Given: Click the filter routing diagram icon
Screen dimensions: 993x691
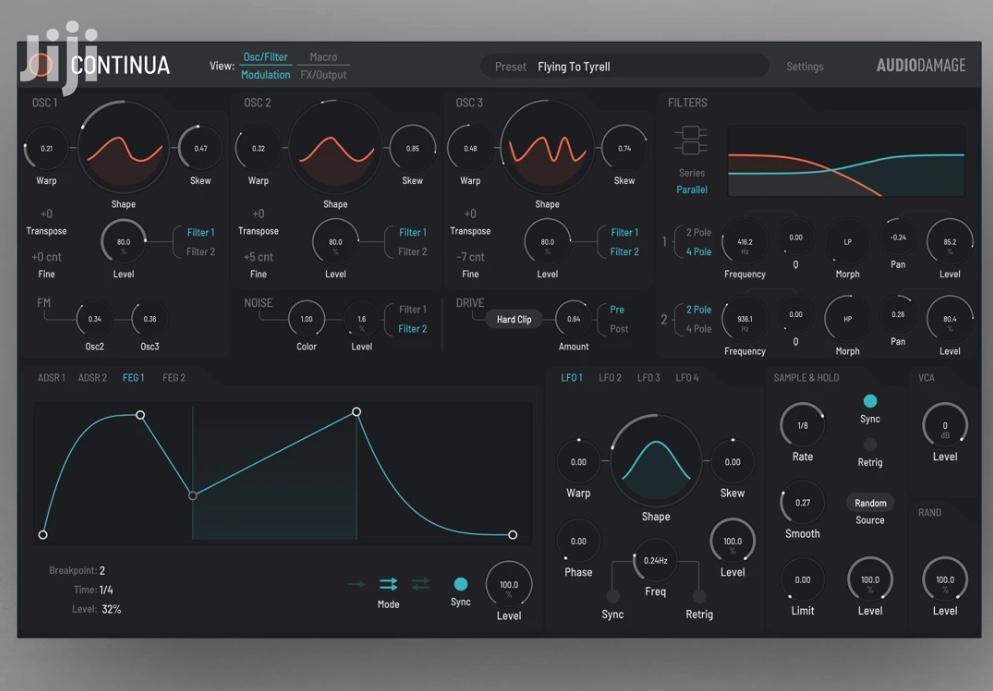Looking at the screenshot, I should pos(691,141).
